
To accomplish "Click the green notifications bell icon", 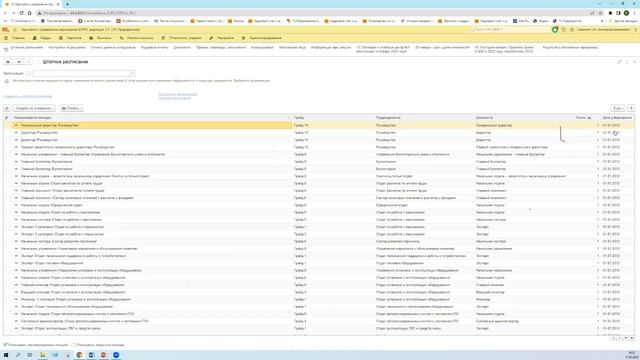I will coord(555,30).
